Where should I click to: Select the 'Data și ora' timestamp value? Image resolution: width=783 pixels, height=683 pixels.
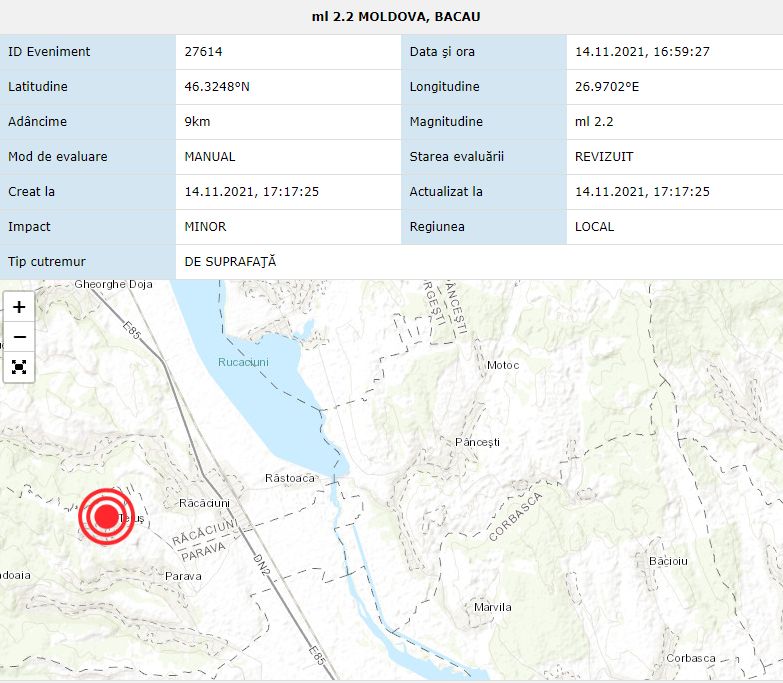point(642,52)
